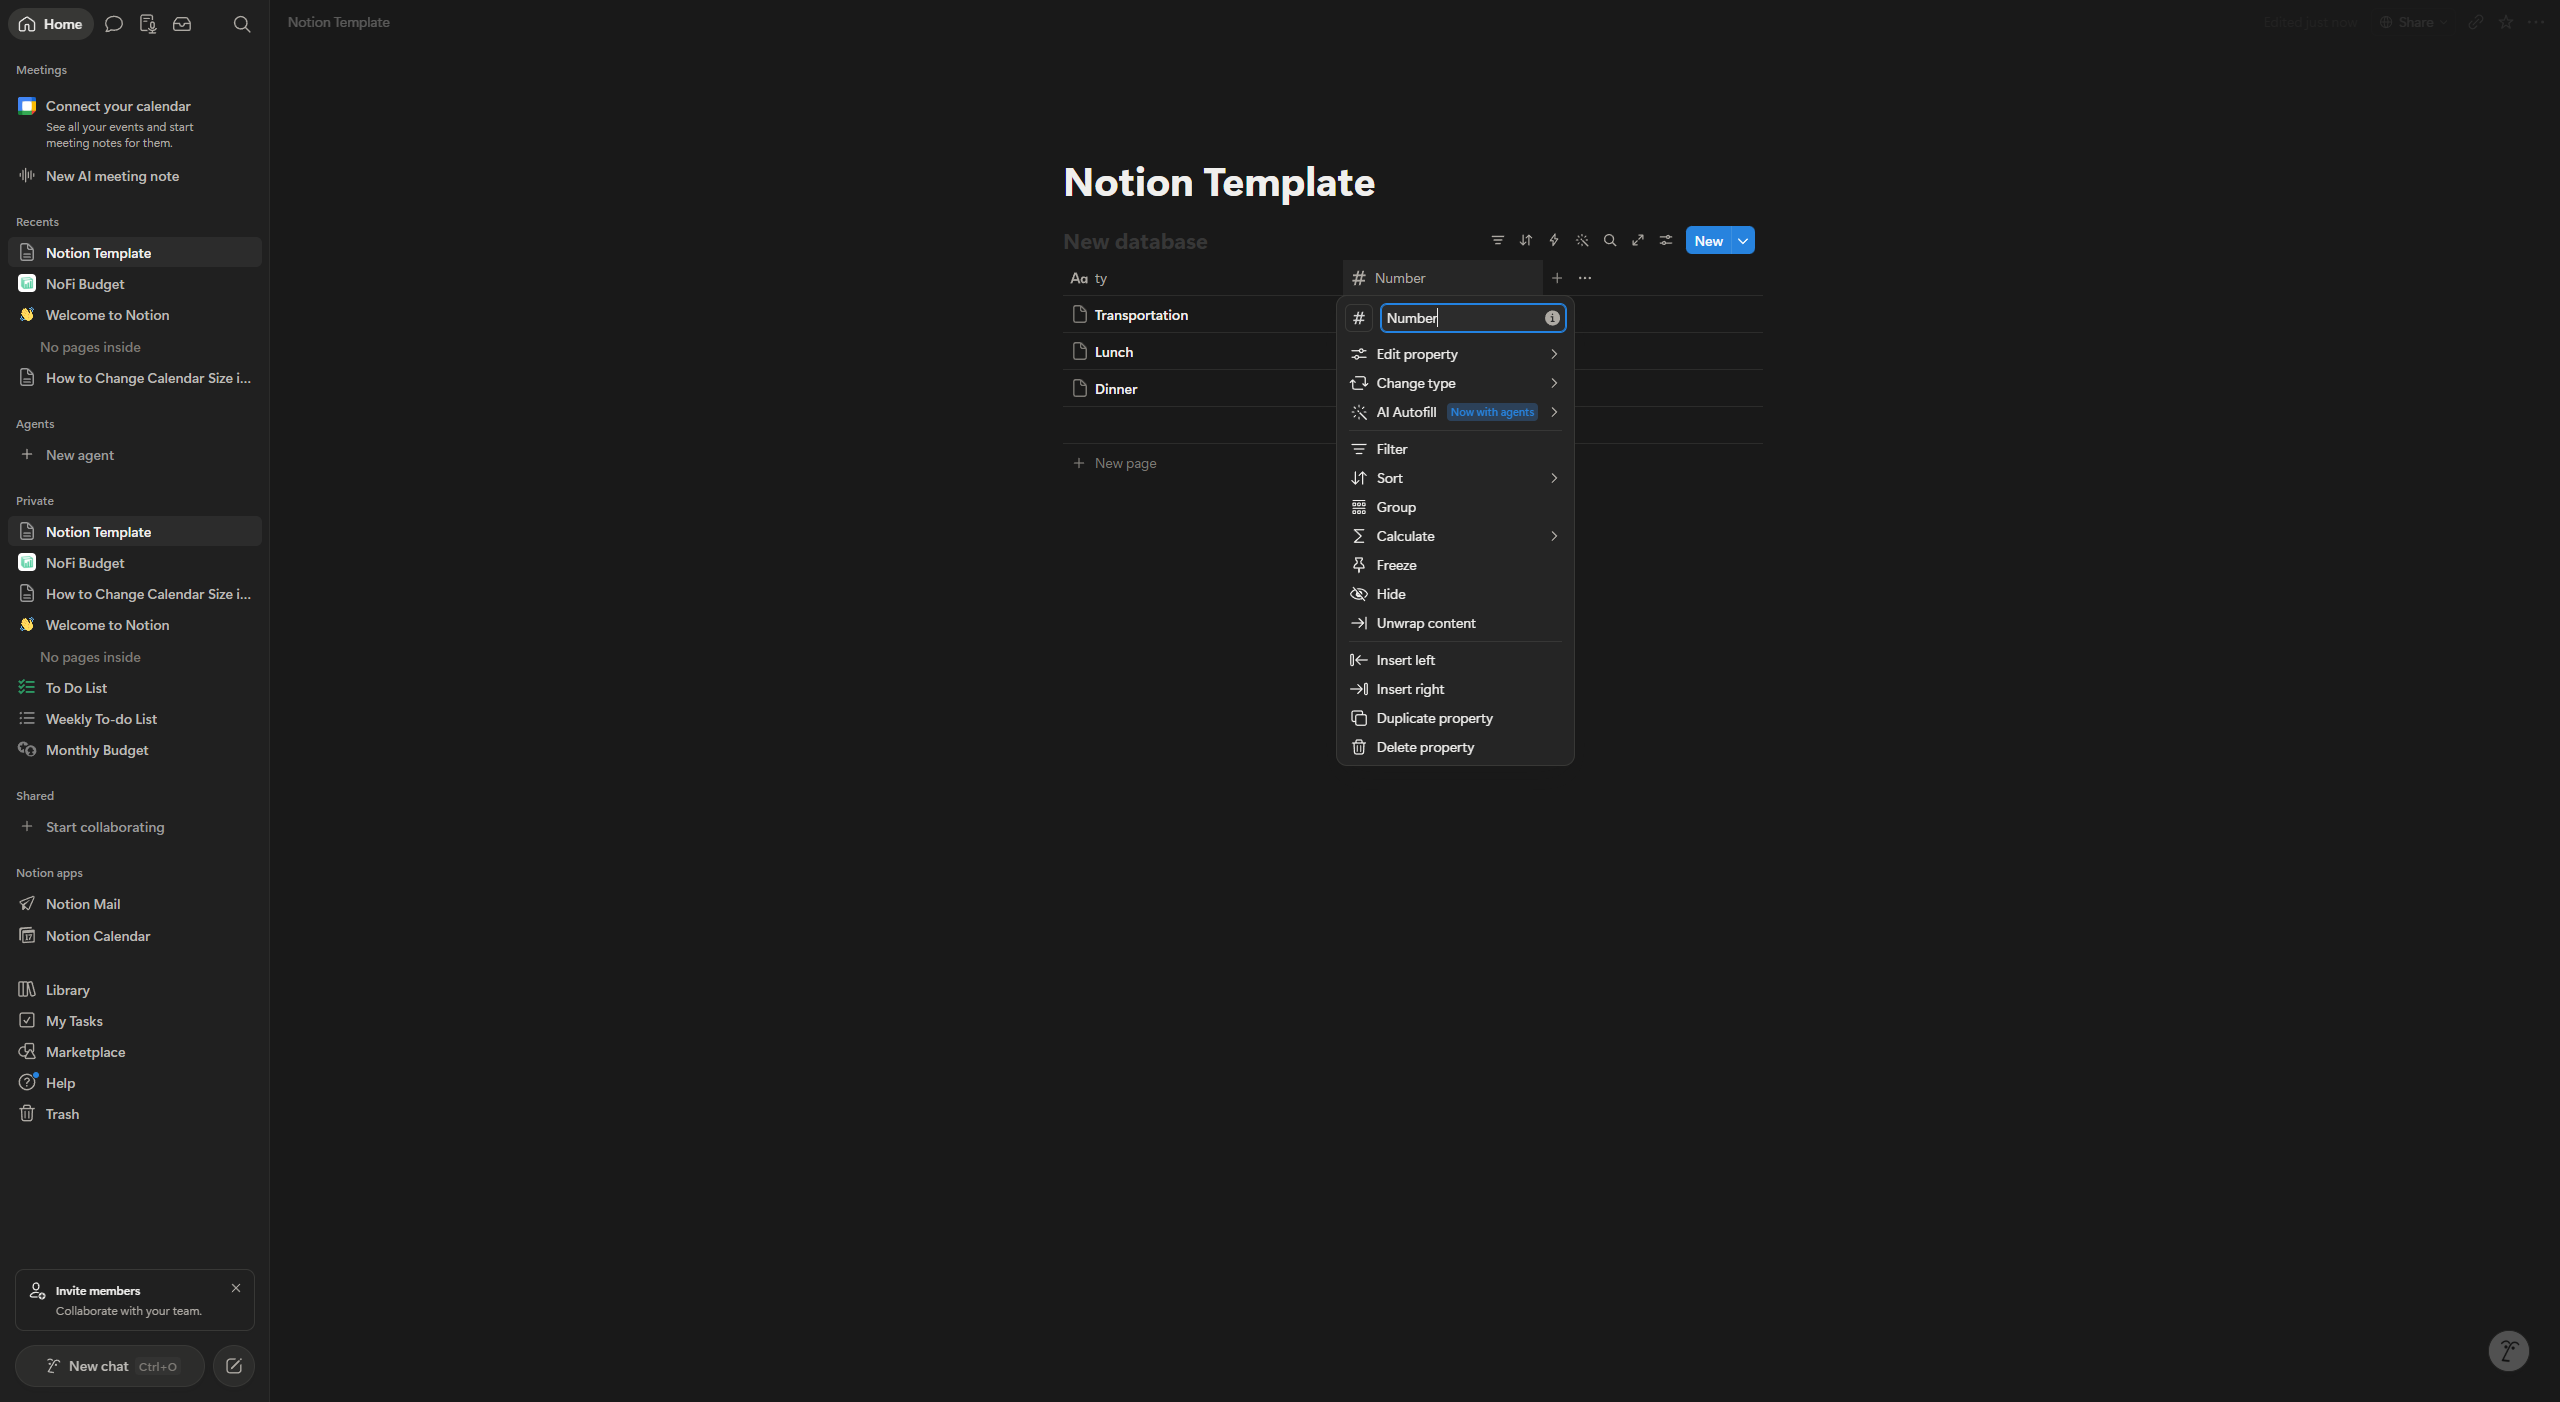Expand the Calculate submenu
Screen dimensions: 2560x1402
pyautogui.click(x=1455, y=536)
